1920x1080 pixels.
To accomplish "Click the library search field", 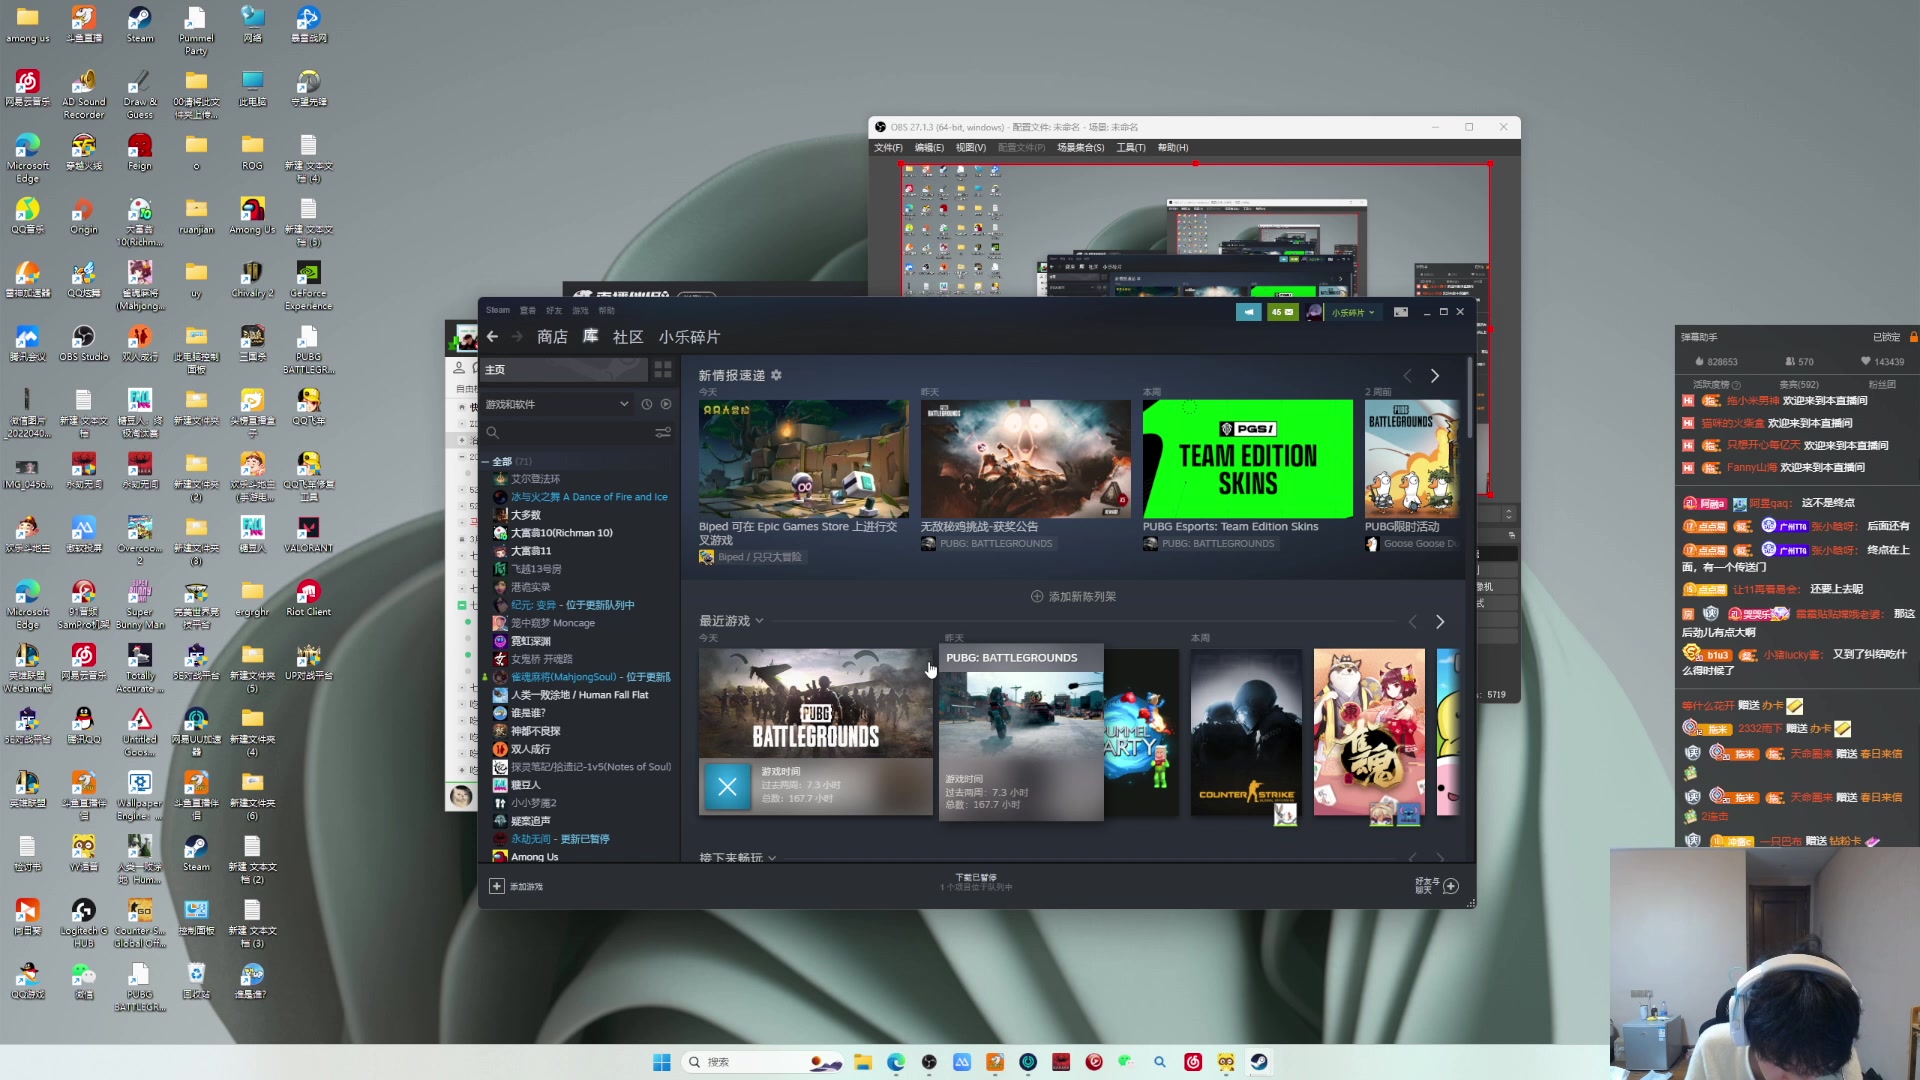I will [x=570, y=432].
